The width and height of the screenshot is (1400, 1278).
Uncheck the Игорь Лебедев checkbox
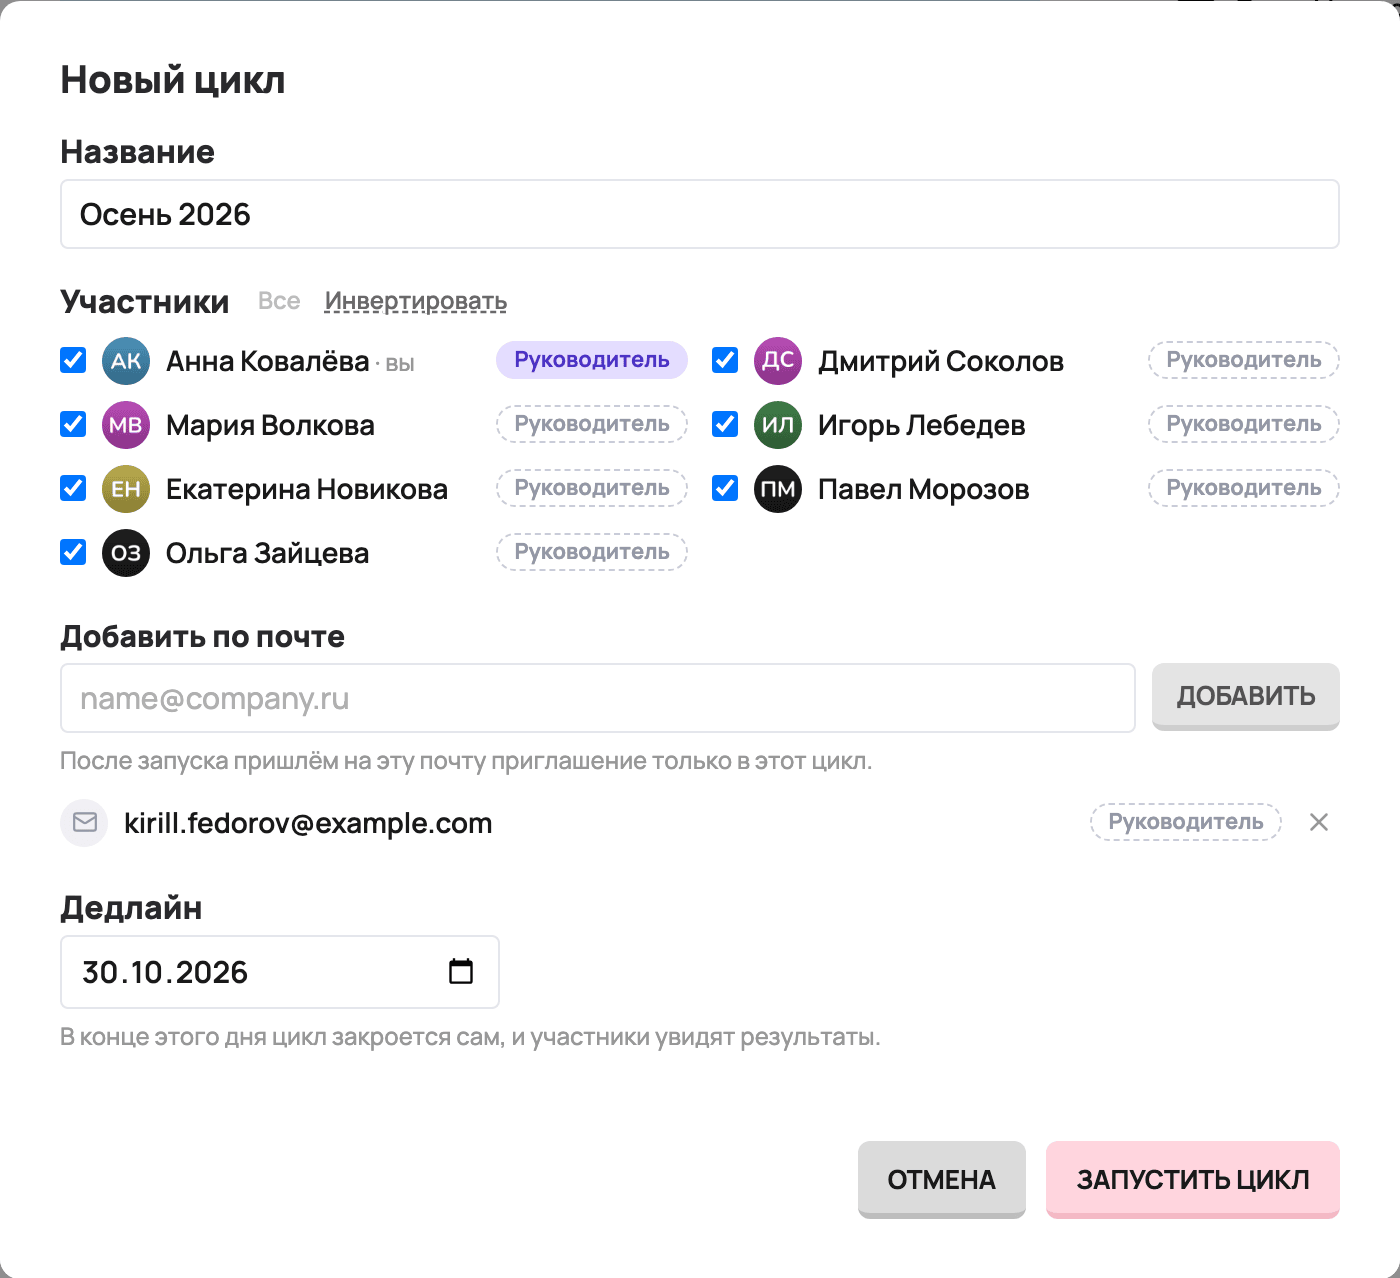[725, 424]
